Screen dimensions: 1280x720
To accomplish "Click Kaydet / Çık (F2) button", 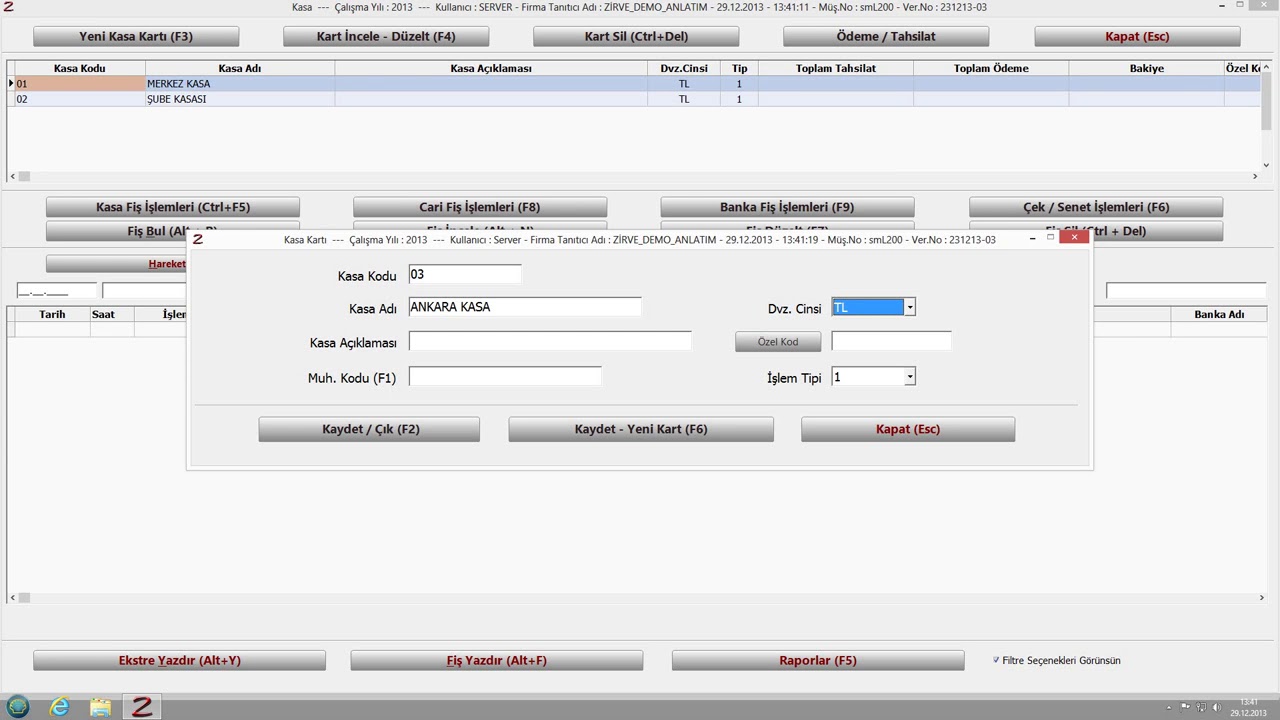I will pyautogui.click(x=369, y=429).
